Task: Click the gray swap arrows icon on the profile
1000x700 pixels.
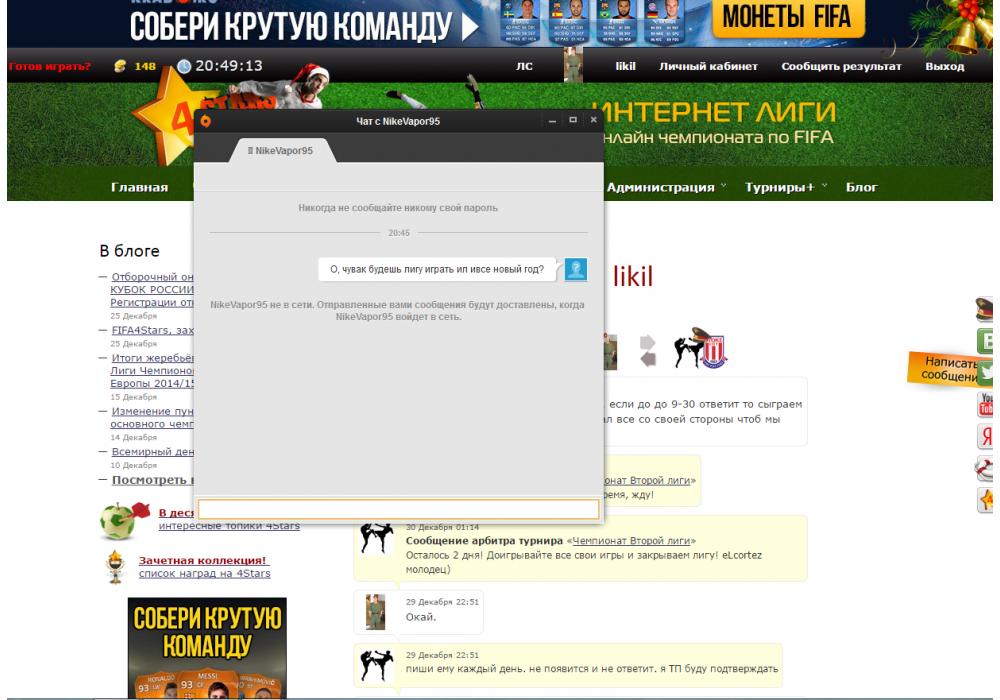Action: click(647, 351)
